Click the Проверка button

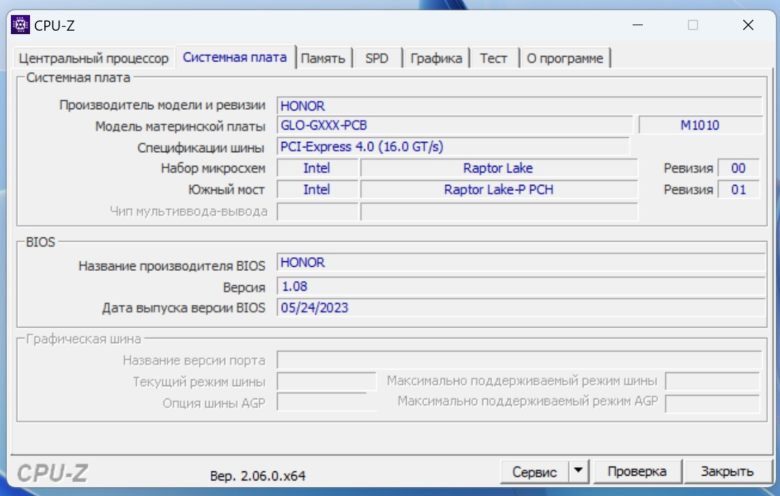pos(637,471)
